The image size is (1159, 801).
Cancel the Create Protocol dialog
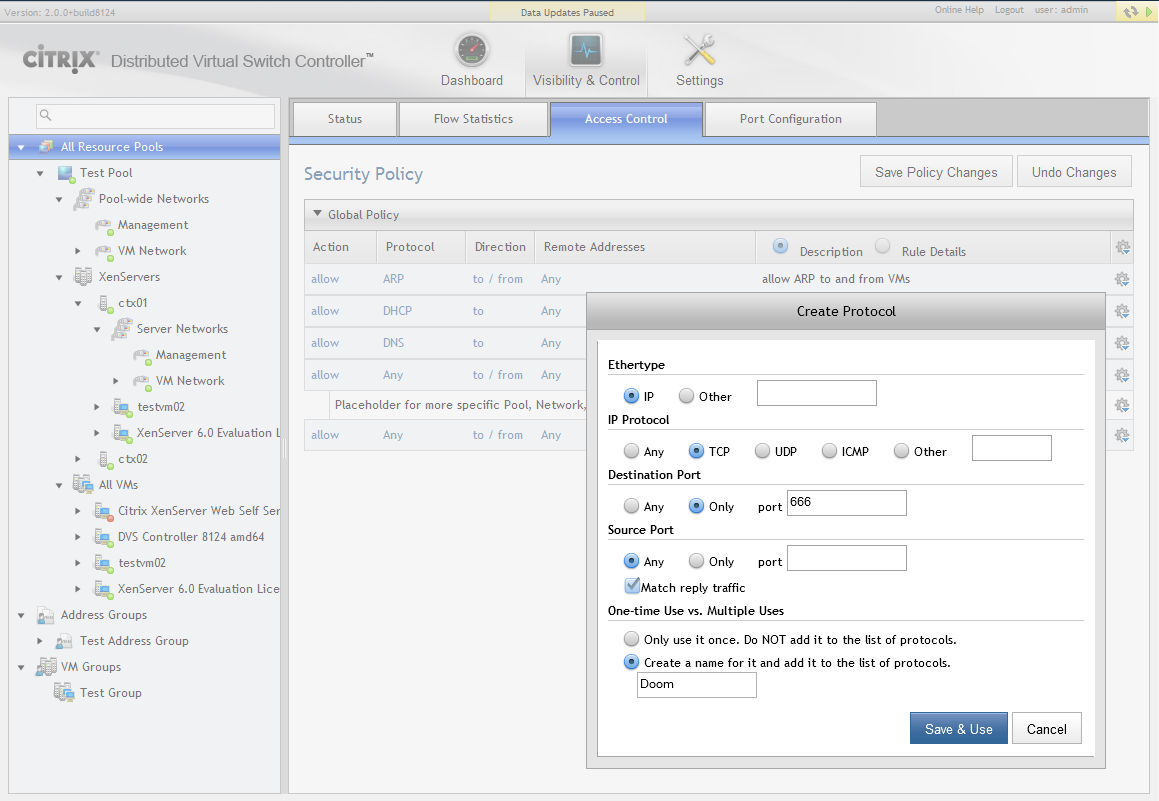point(1047,729)
